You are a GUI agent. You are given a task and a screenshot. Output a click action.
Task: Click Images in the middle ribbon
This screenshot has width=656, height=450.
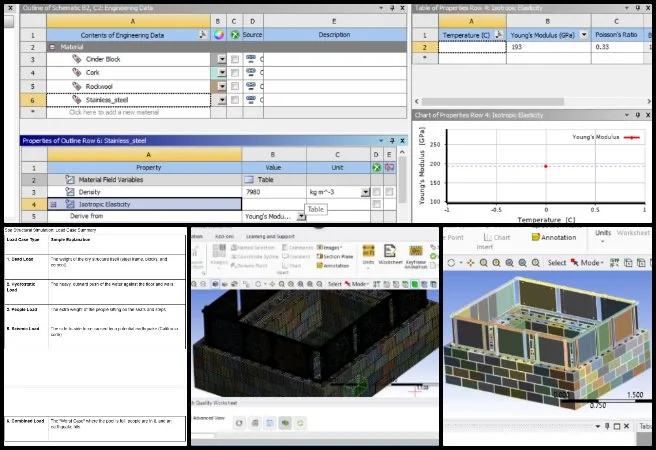coord(330,248)
